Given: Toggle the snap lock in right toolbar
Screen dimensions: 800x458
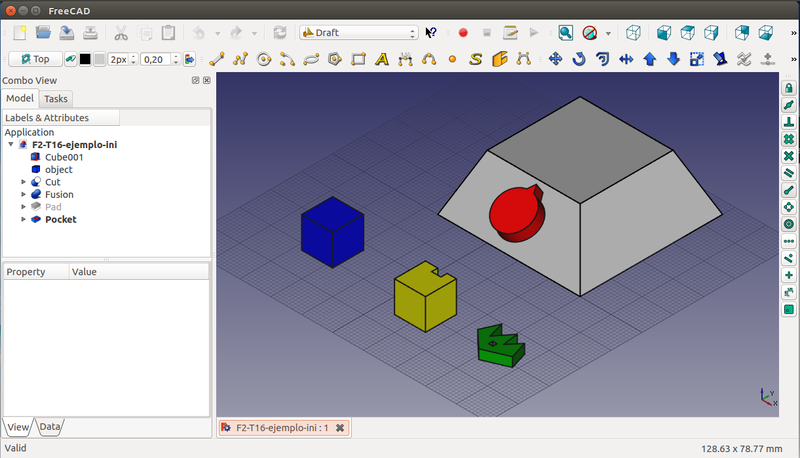Looking at the screenshot, I should tap(788, 88).
